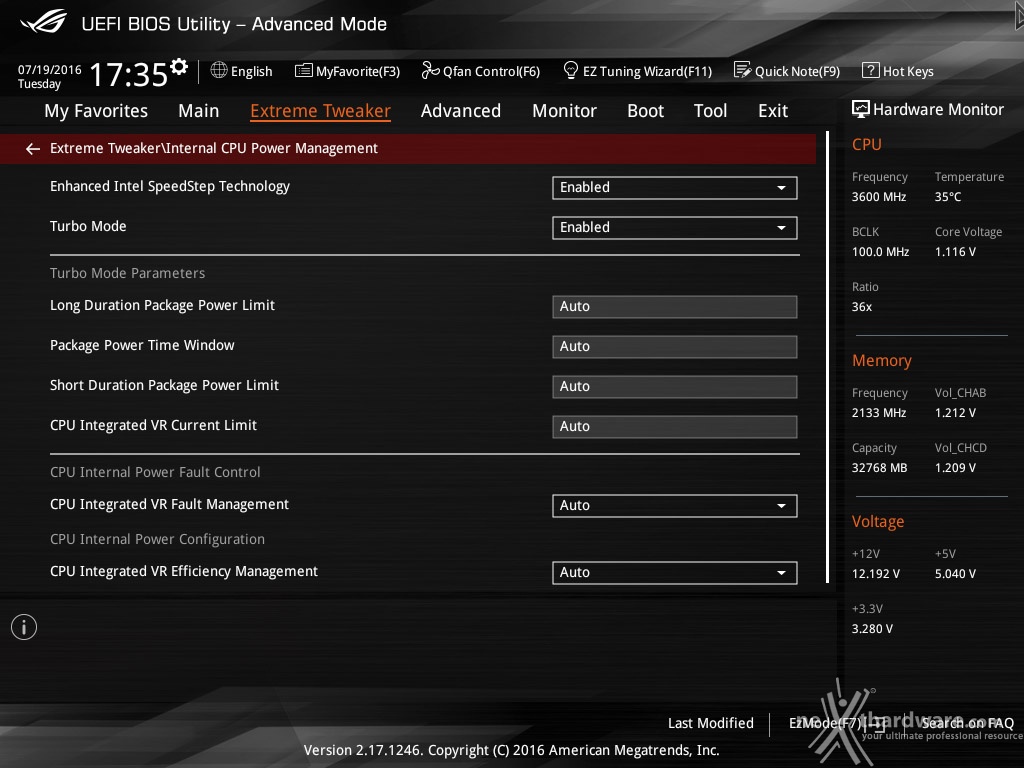Click Package Power Time Window field
This screenshot has height=768, width=1024.
coord(675,347)
